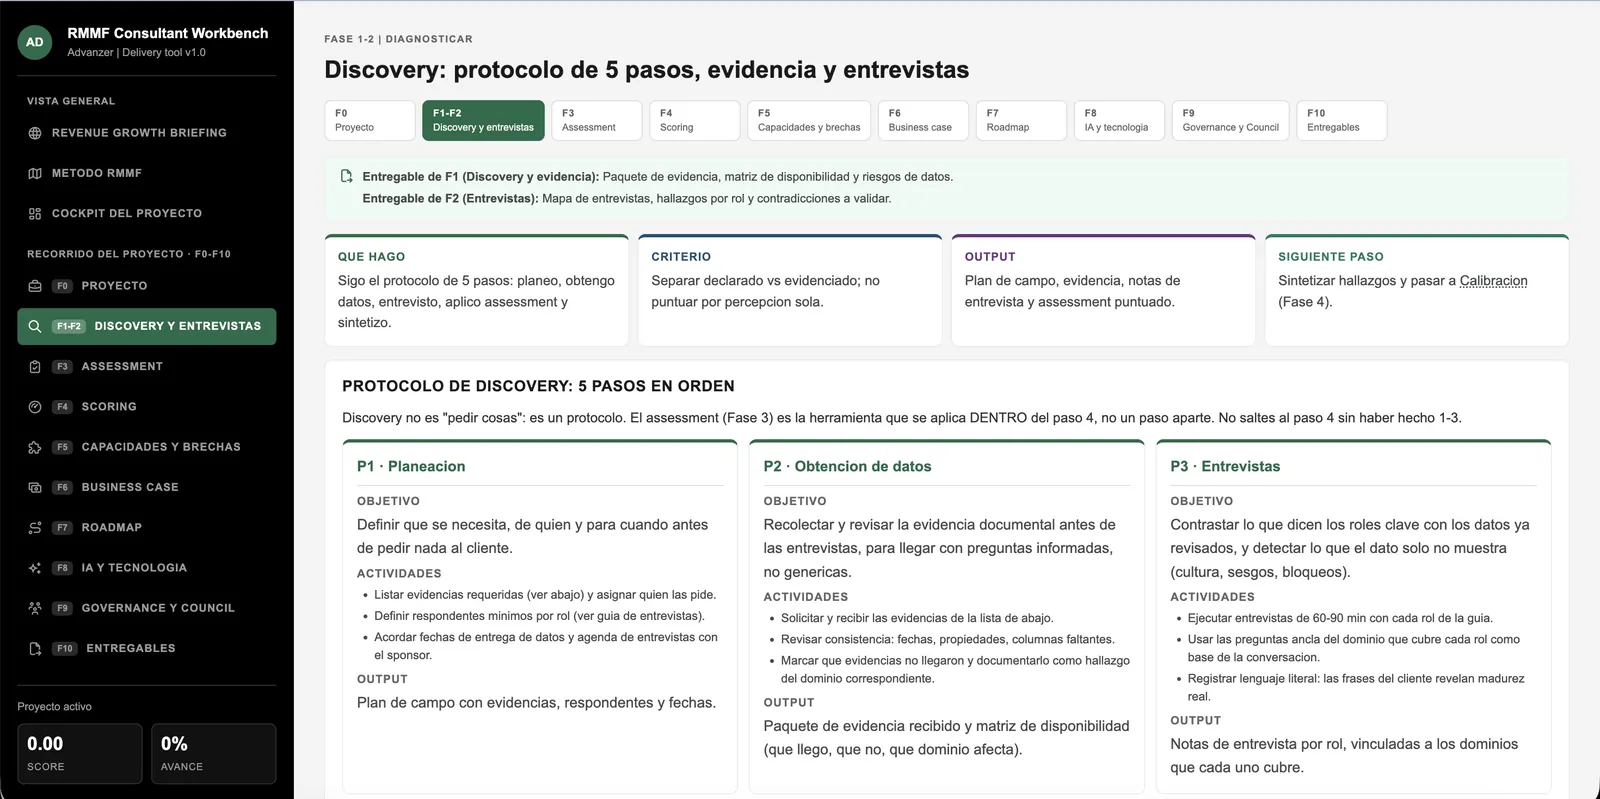Open Metodo RMMF sidebar item
This screenshot has width=1600, height=799.
click(147, 173)
